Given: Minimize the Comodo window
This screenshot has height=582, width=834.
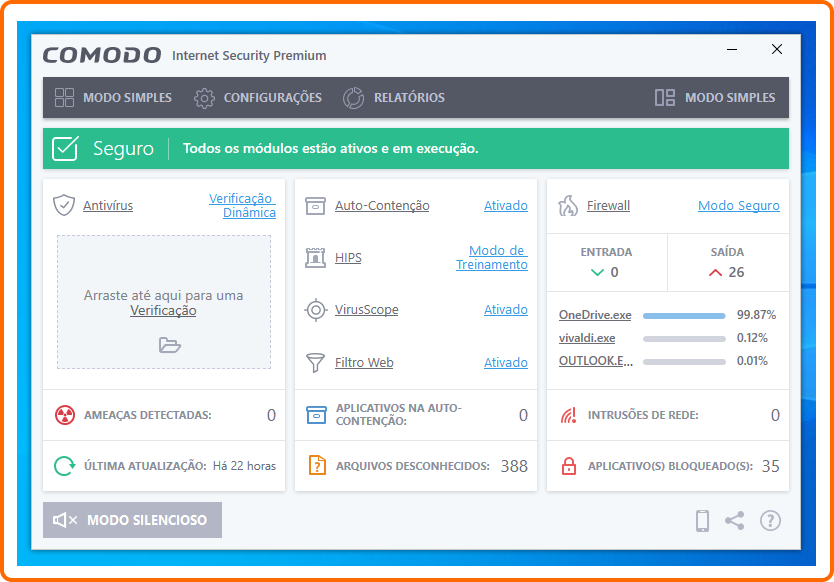Looking at the screenshot, I should pyautogui.click(x=732, y=49).
